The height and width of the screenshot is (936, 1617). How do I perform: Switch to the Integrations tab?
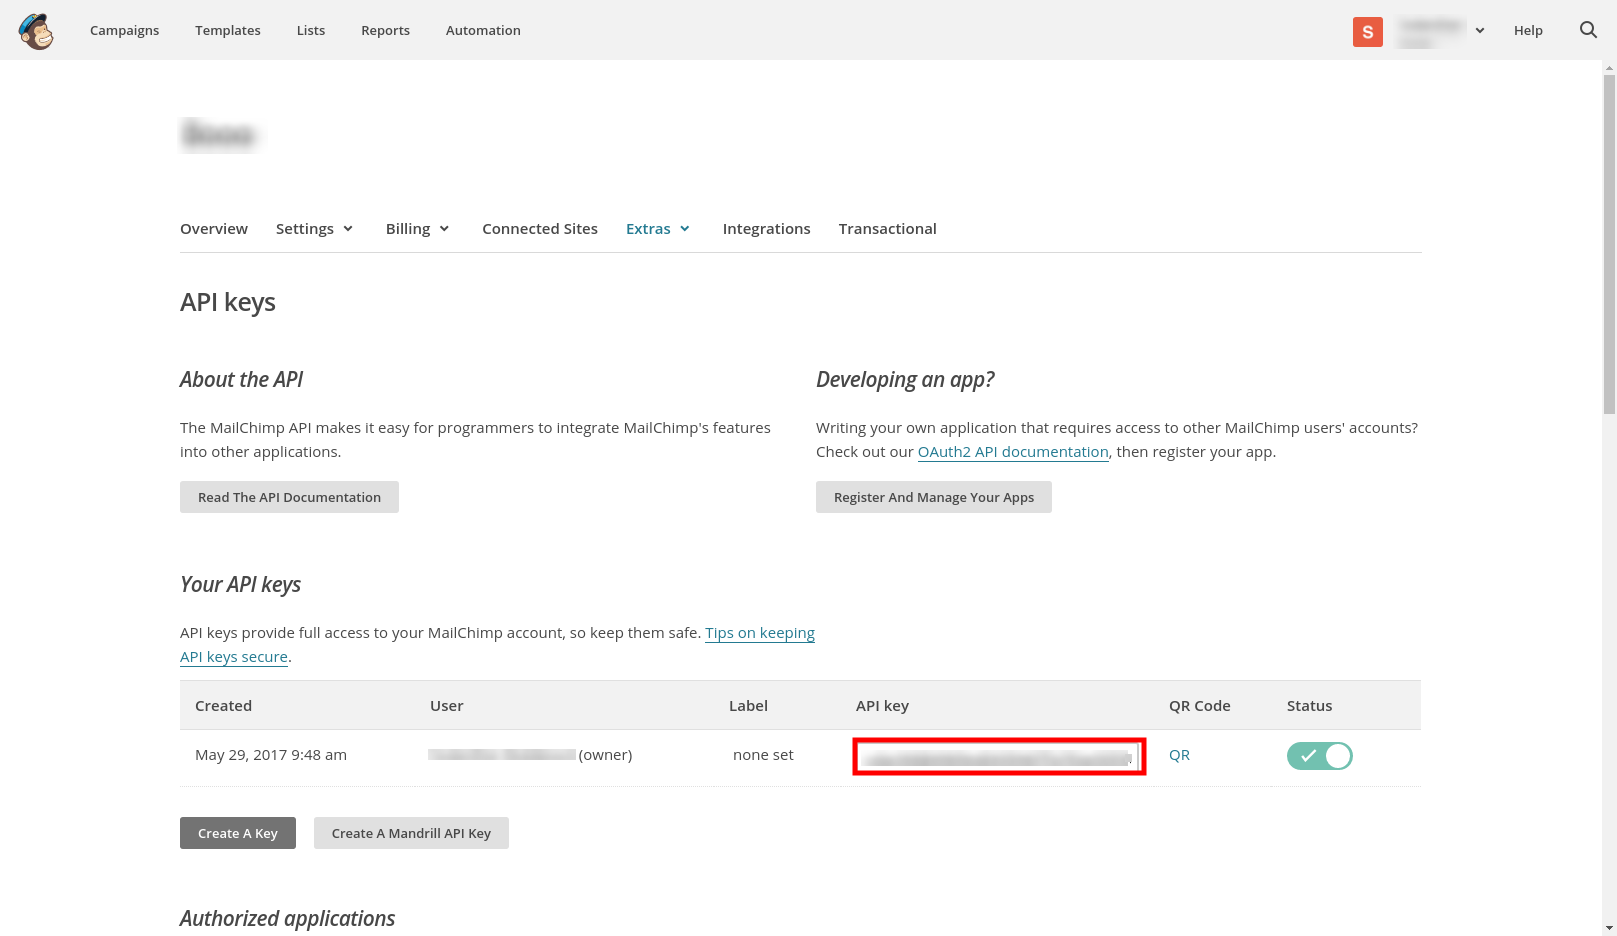pyautogui.click(x=767, y=229)
